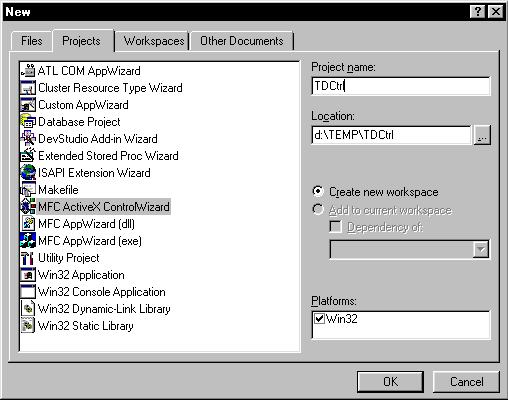Image resolution: width=508 pixels, height=400 pixels.
Task: Select the ATL COM AppWizard icon
Action: click(28, 70)
